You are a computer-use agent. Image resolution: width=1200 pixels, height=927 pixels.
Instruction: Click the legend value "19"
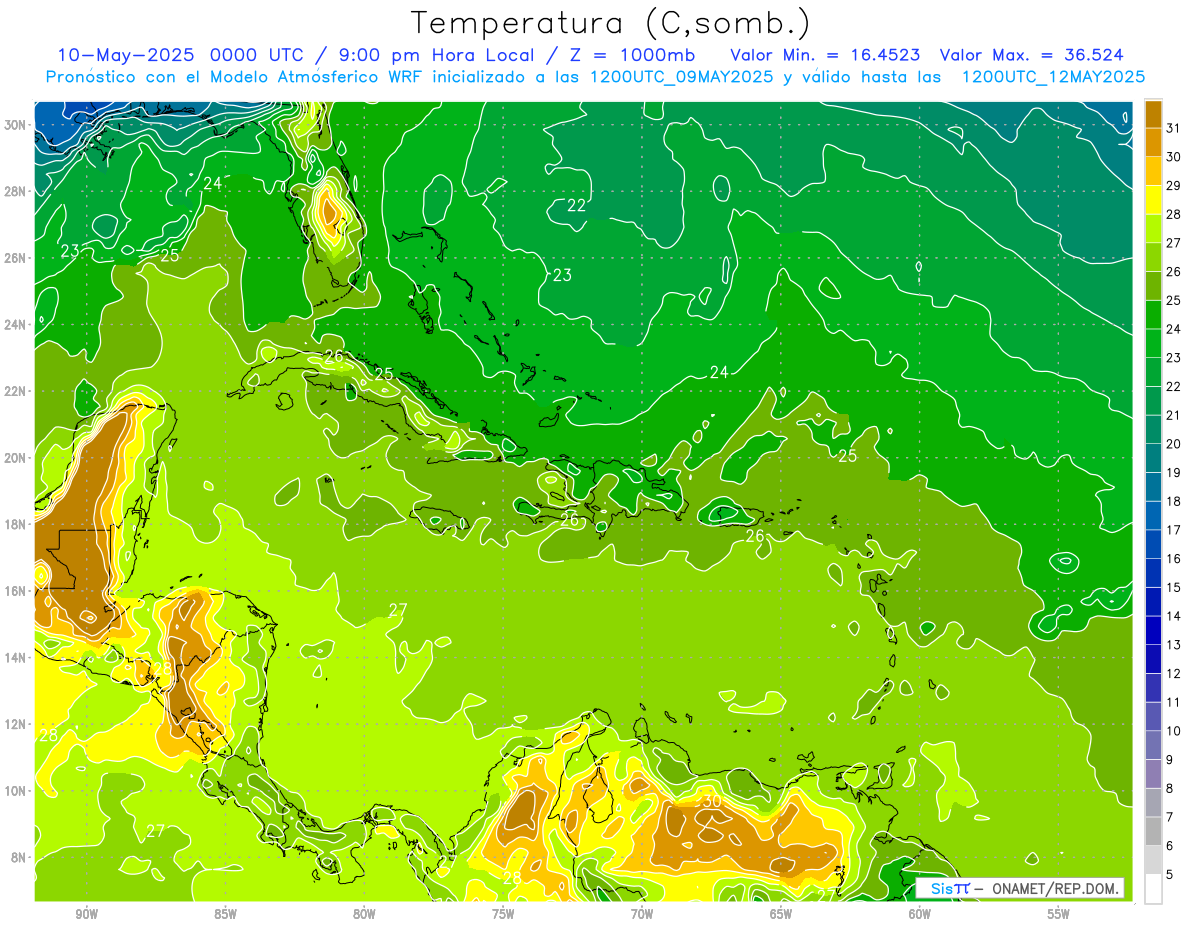[1174, 472]
